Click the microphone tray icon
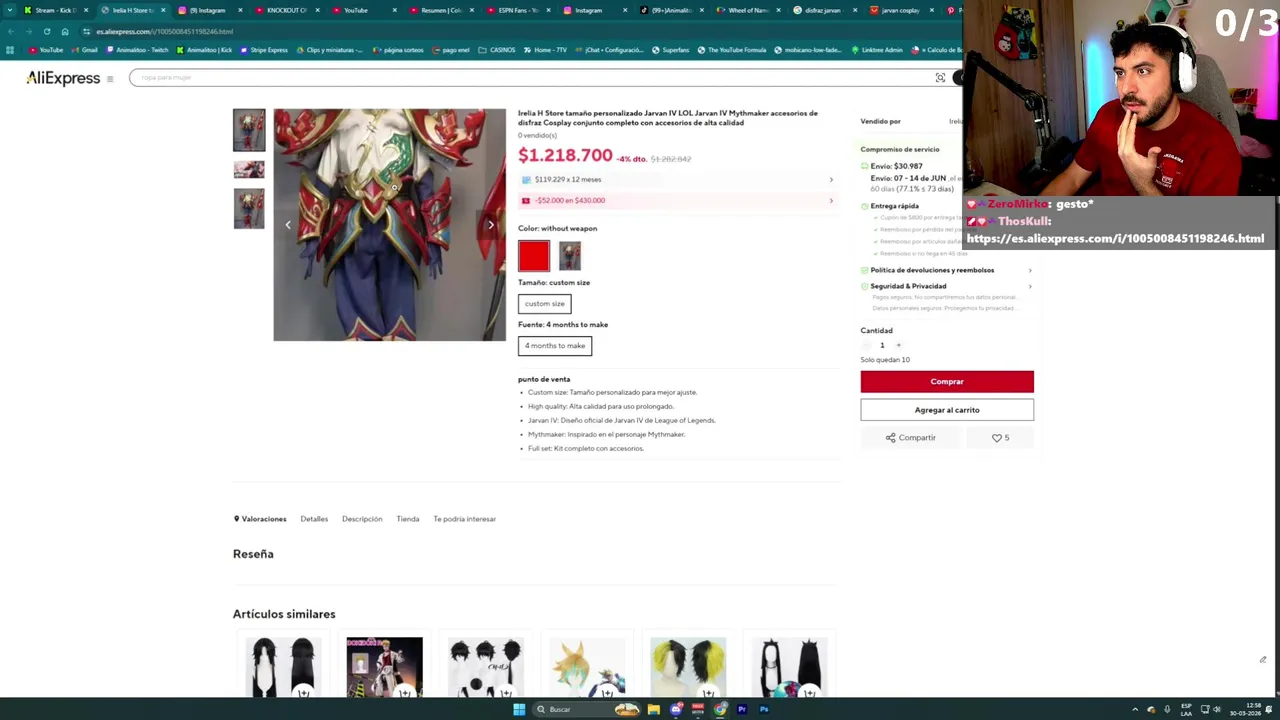1280x720 pixels. (x=1166, y=709)
